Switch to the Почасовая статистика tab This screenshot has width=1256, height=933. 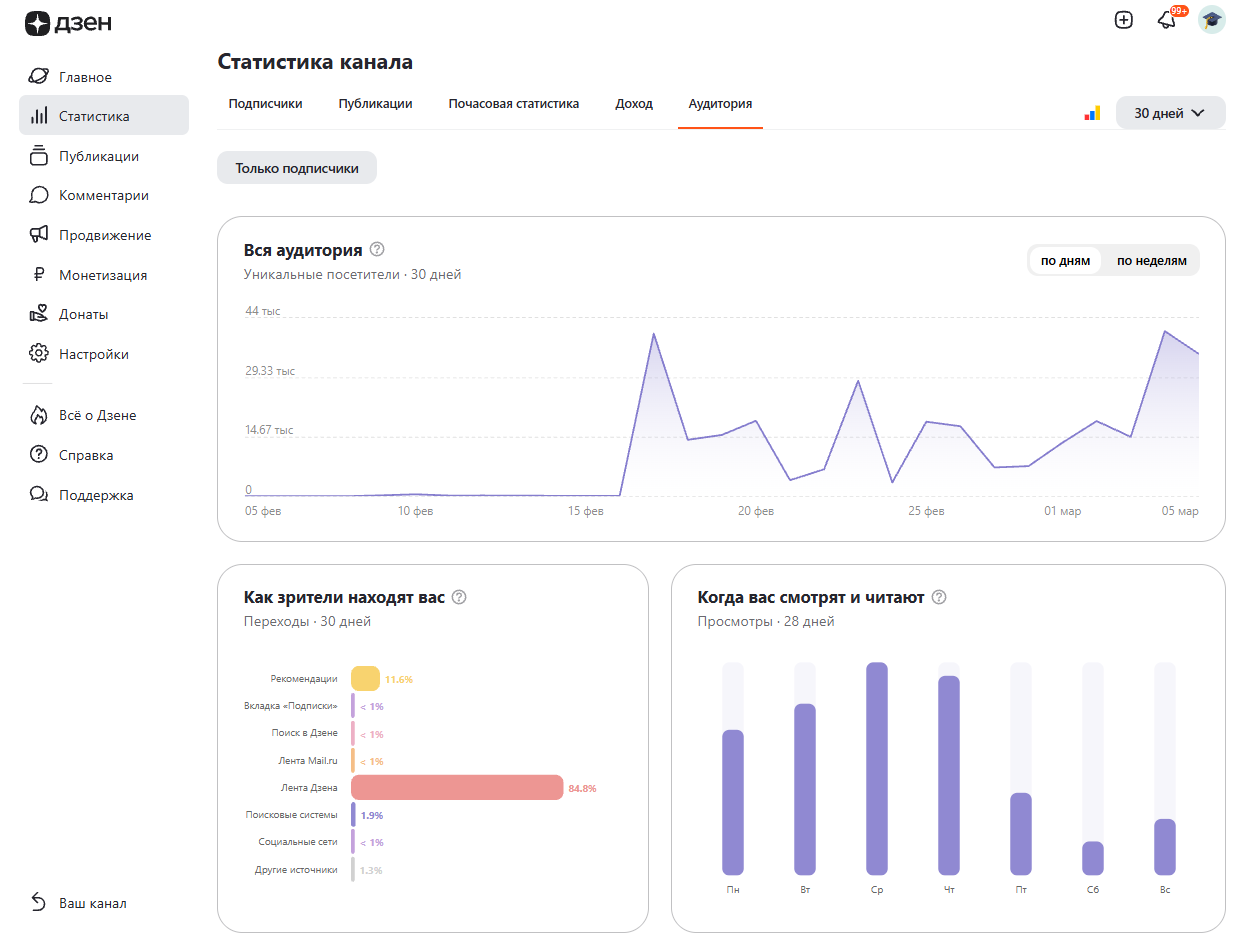[513, 104]
